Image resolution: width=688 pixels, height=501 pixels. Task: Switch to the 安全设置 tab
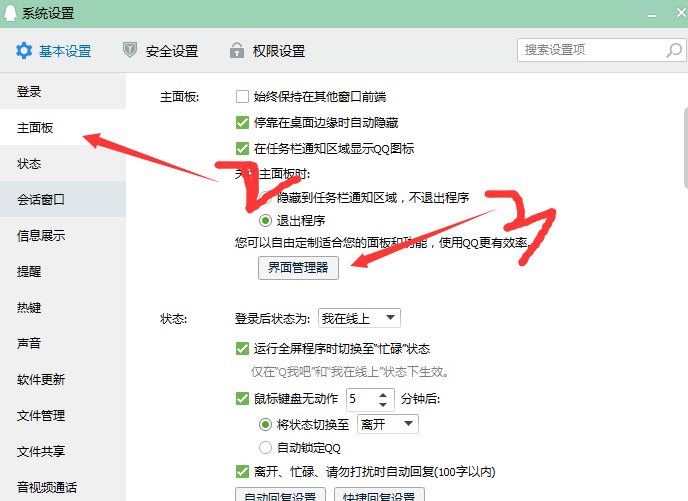click(160, 51)
